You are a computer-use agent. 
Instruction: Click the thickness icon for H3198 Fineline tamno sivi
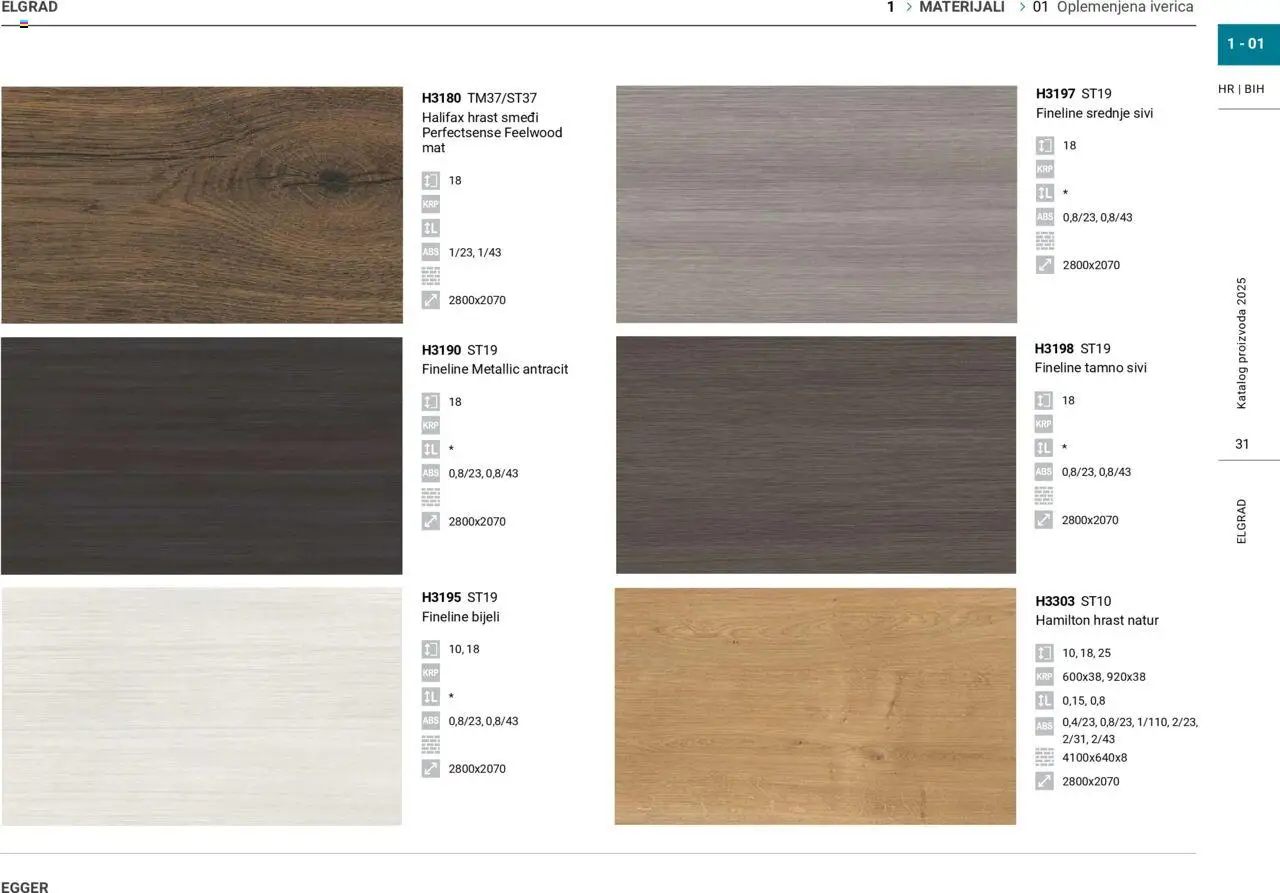tap(1044, 400)
